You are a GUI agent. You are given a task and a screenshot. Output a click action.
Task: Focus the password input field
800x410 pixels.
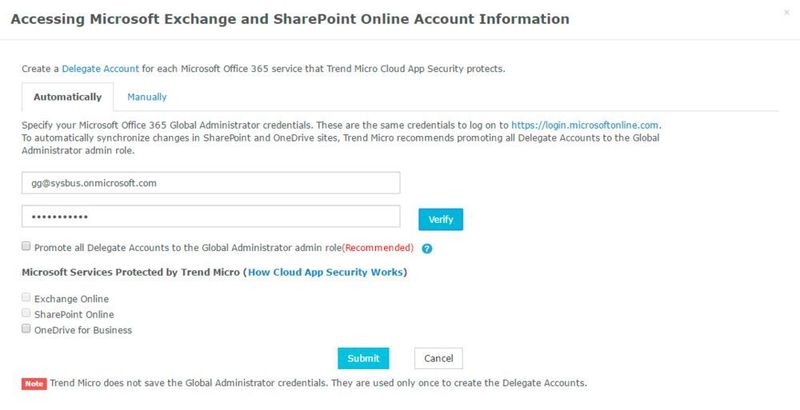(x=211, y=217)
